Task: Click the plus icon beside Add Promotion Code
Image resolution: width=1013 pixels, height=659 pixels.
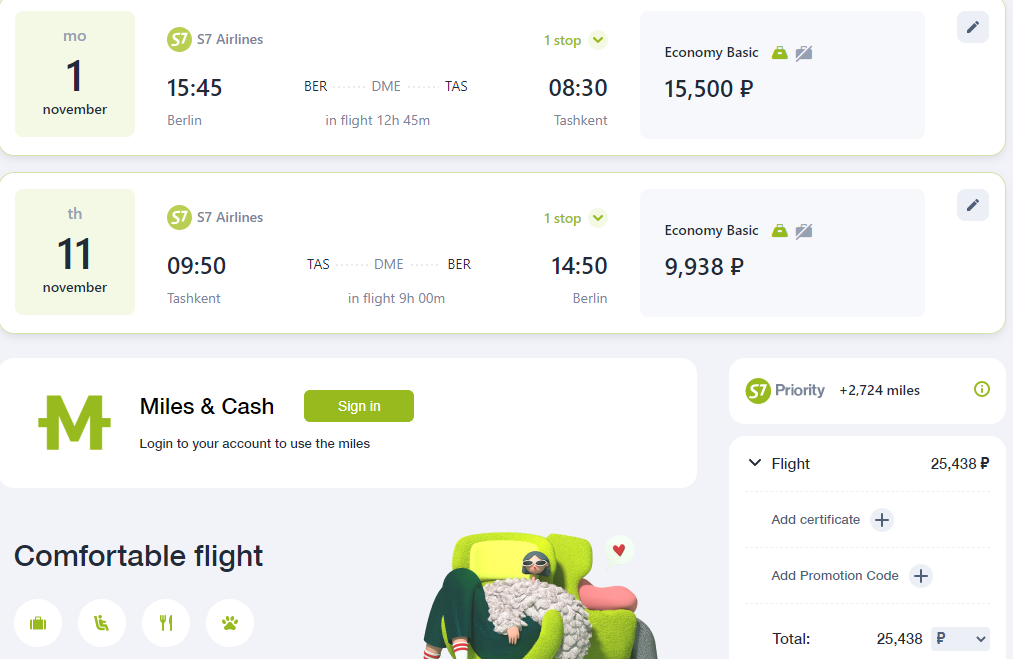Action: [x=921, y=576]
